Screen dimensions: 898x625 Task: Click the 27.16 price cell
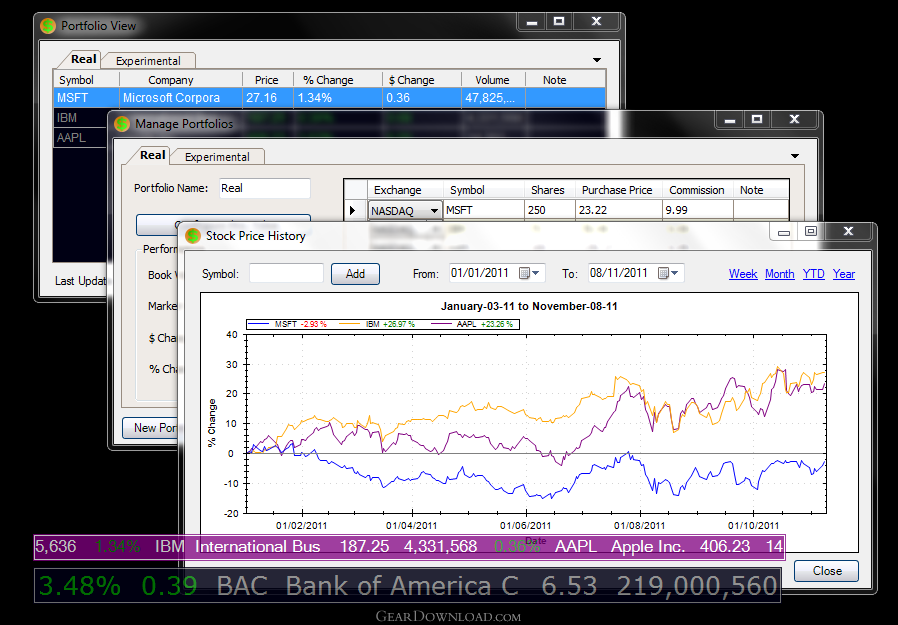(x=267, y=98)
